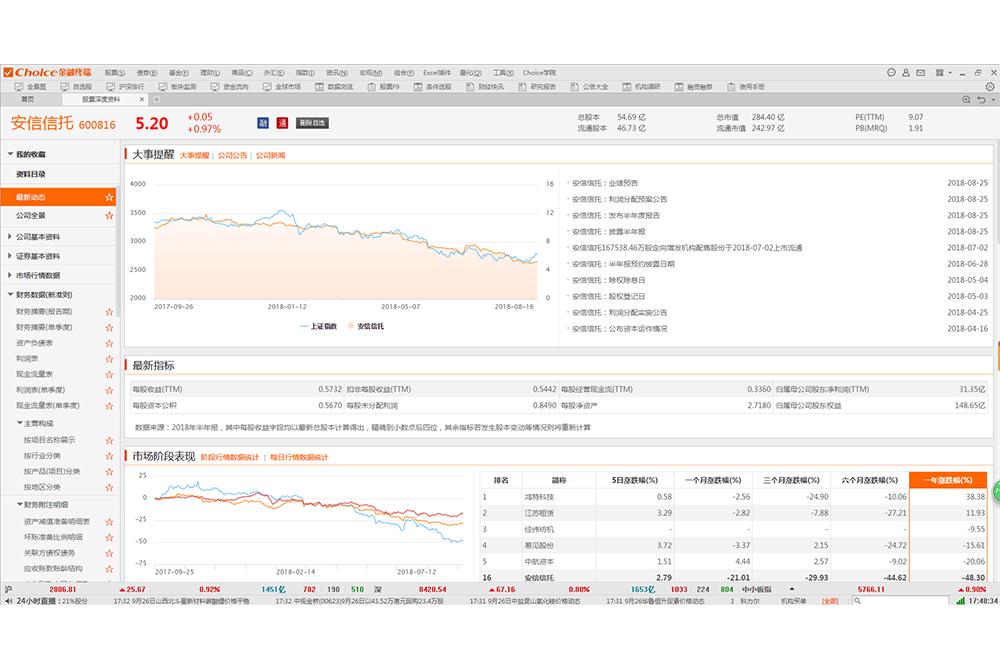1000x666 pixels.
Task: Toggle favorite star for 关联方债权债务
Action: click(x=109, y=553)
